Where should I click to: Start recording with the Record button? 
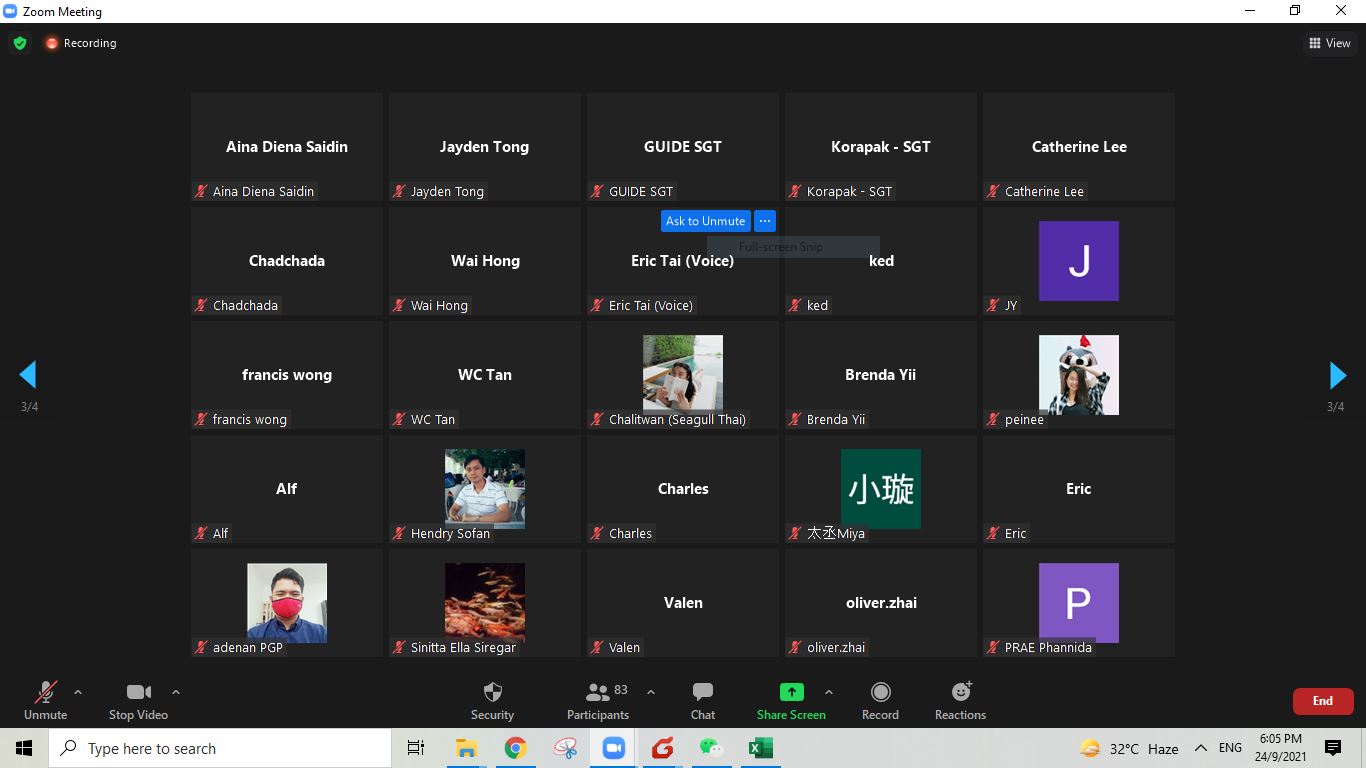click(880, 700)
